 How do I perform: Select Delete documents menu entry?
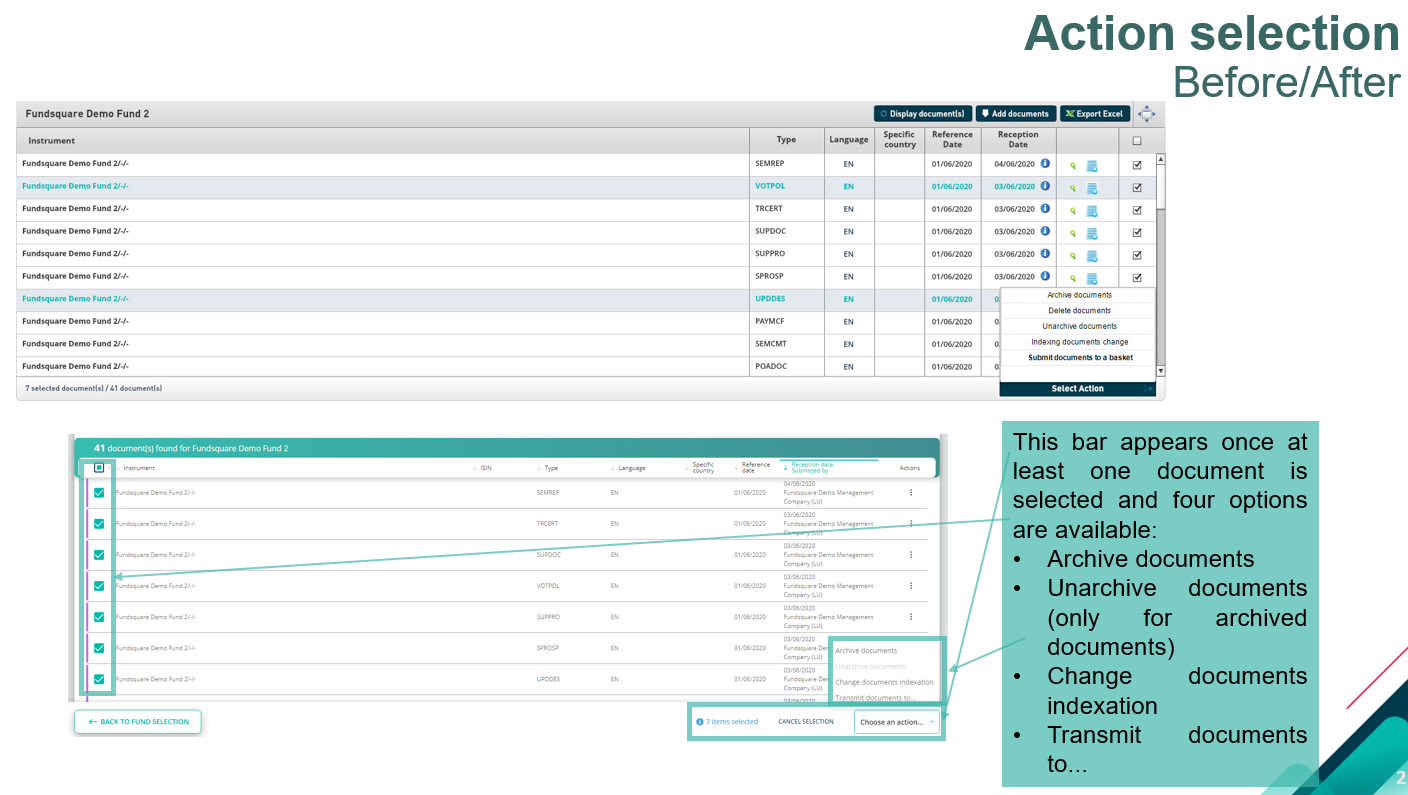[1078, 311]
